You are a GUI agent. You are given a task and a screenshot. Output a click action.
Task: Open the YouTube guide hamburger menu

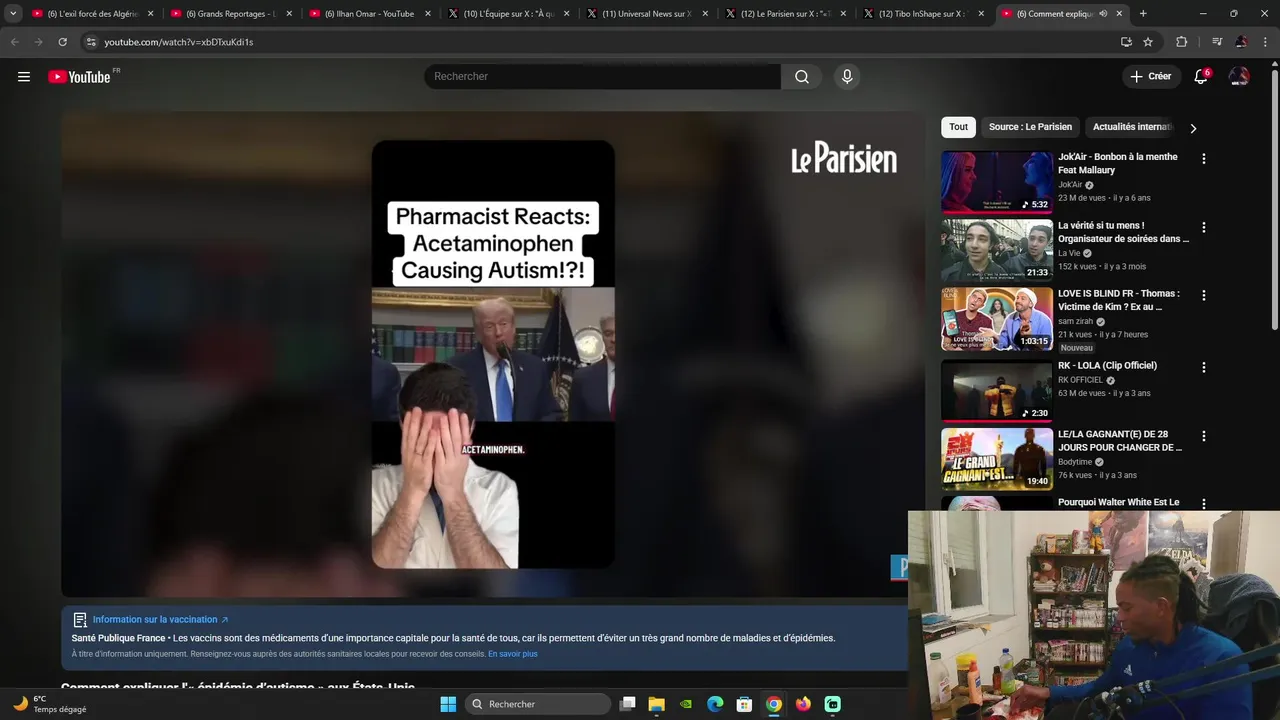[24, 77]
